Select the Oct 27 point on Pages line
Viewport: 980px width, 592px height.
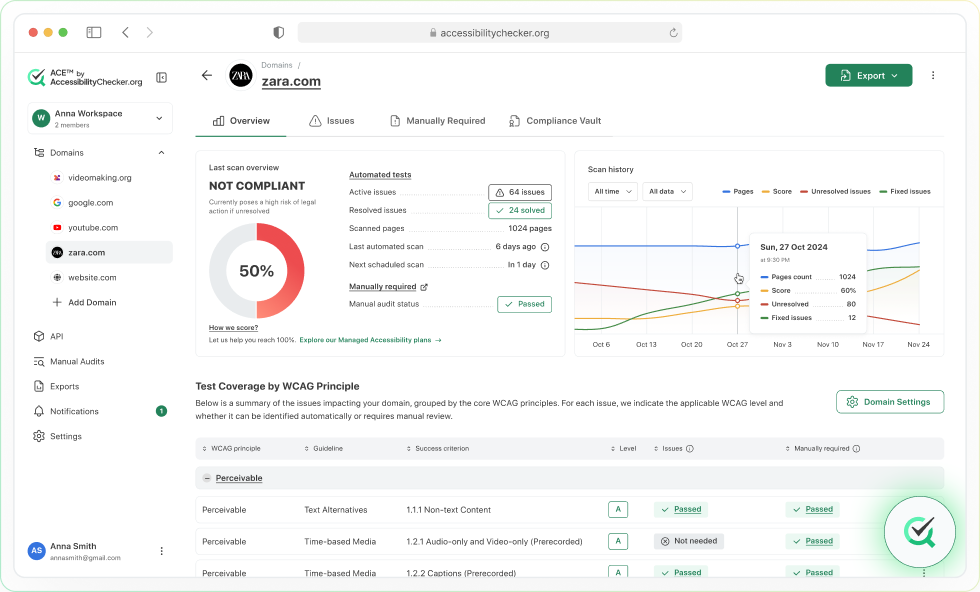[738, 246]
